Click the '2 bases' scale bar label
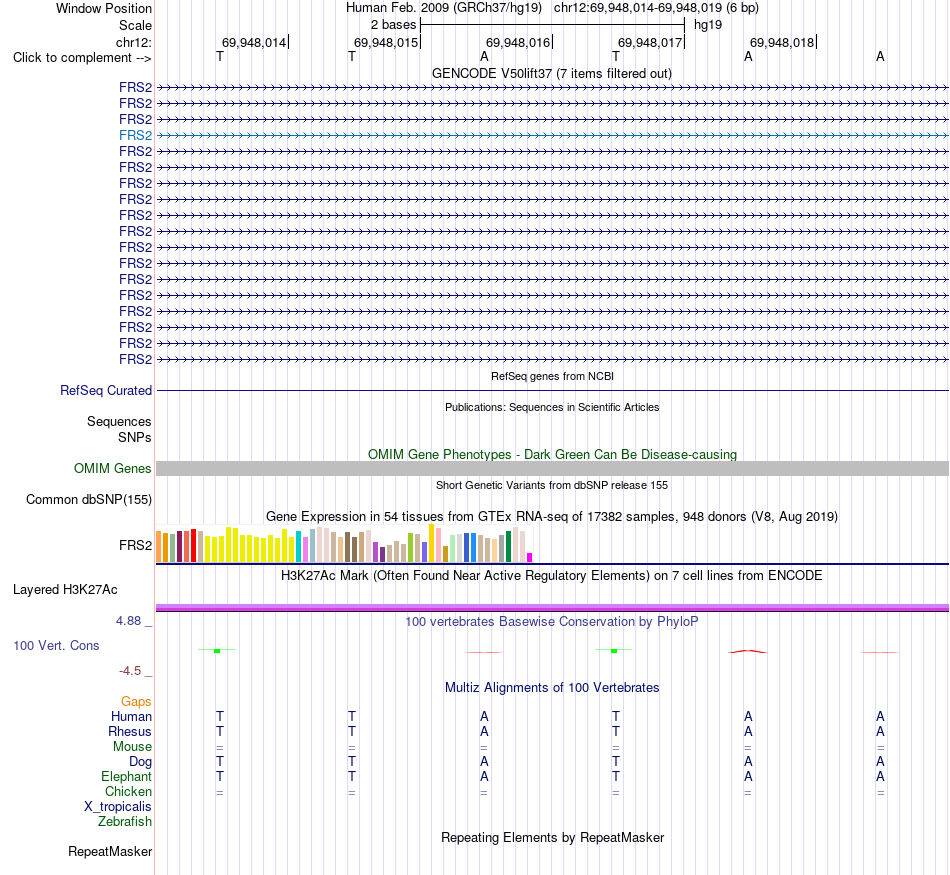The image size is (950, 875). coord(393,25)
